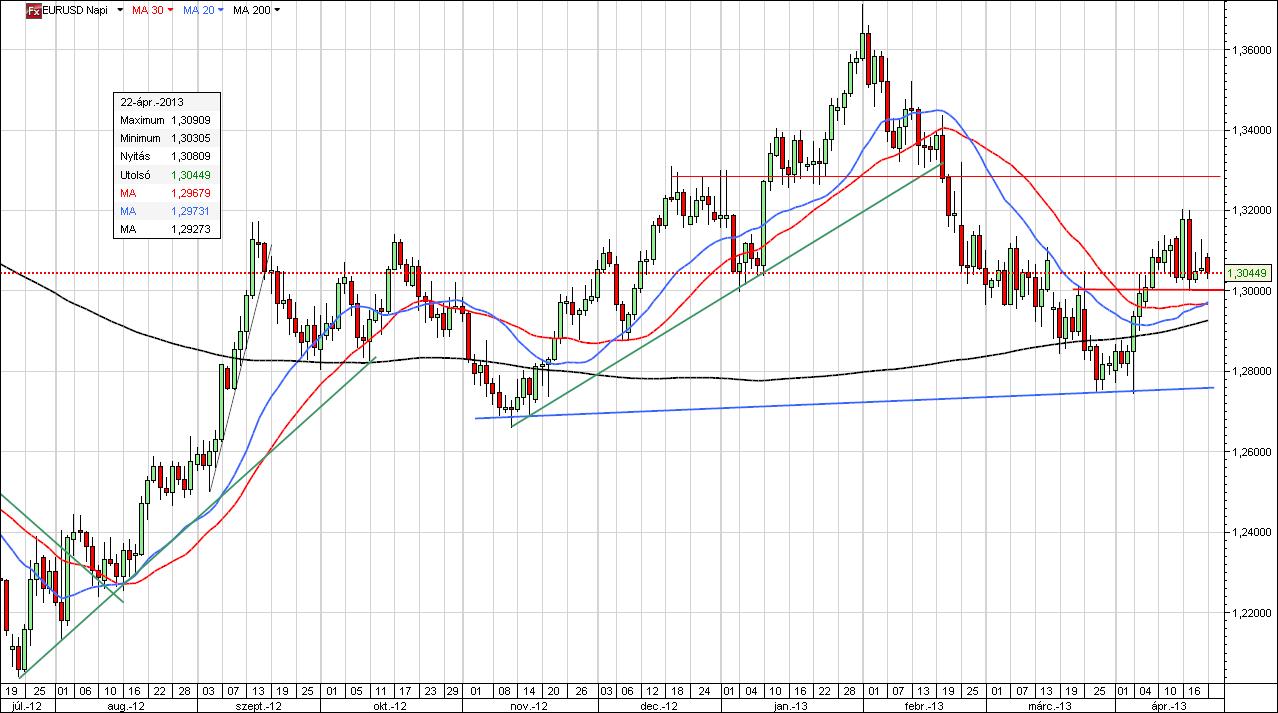The image size is (1278, 713).
Task: Click the 22-ápr.-2013 date in data box
Action: tap(152, 102)
